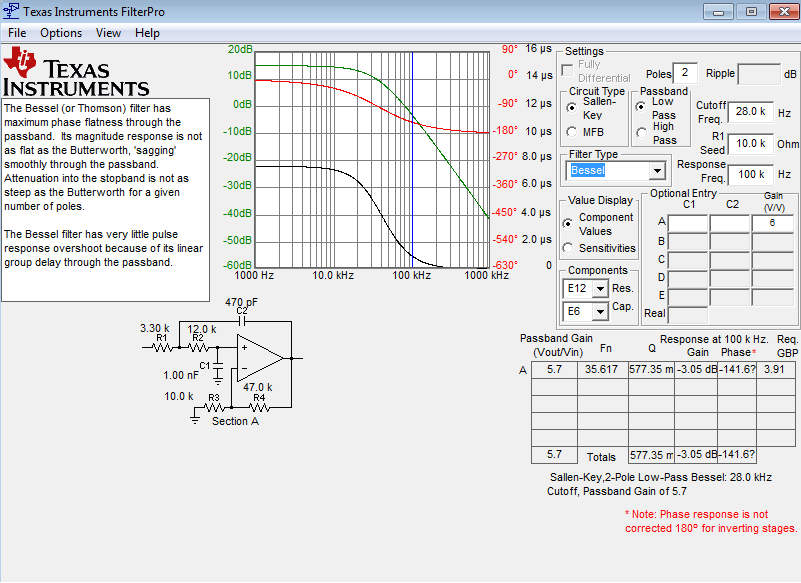This screenshot has height=583, width=801.
Task: Open the E12 resistor series dropdown
Action: coord(600,289)
